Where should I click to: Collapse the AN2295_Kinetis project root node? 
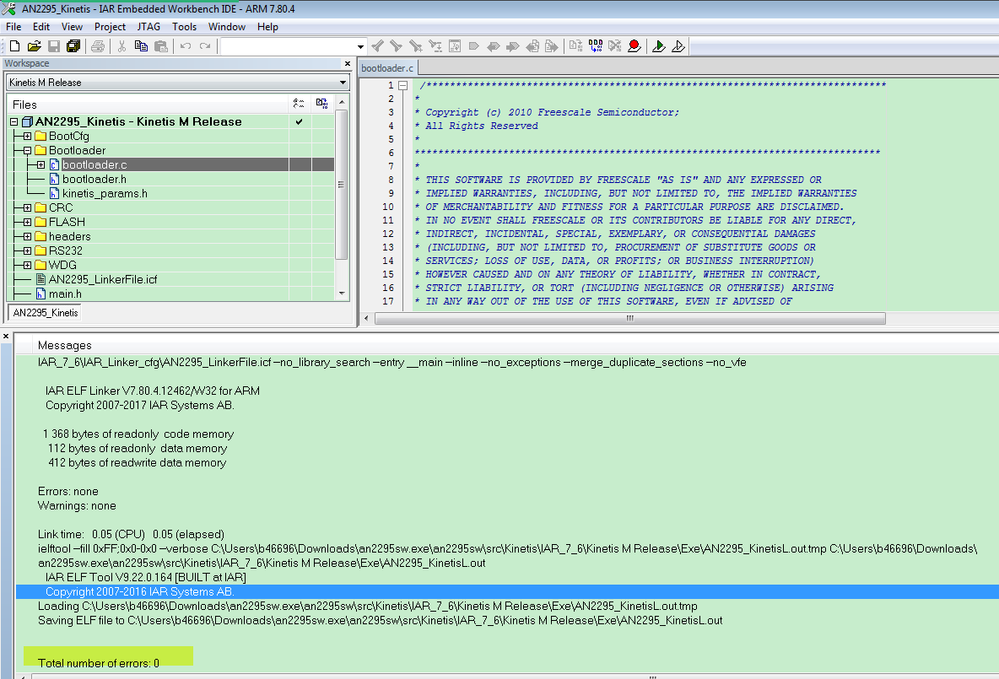(x=14, y=122)
